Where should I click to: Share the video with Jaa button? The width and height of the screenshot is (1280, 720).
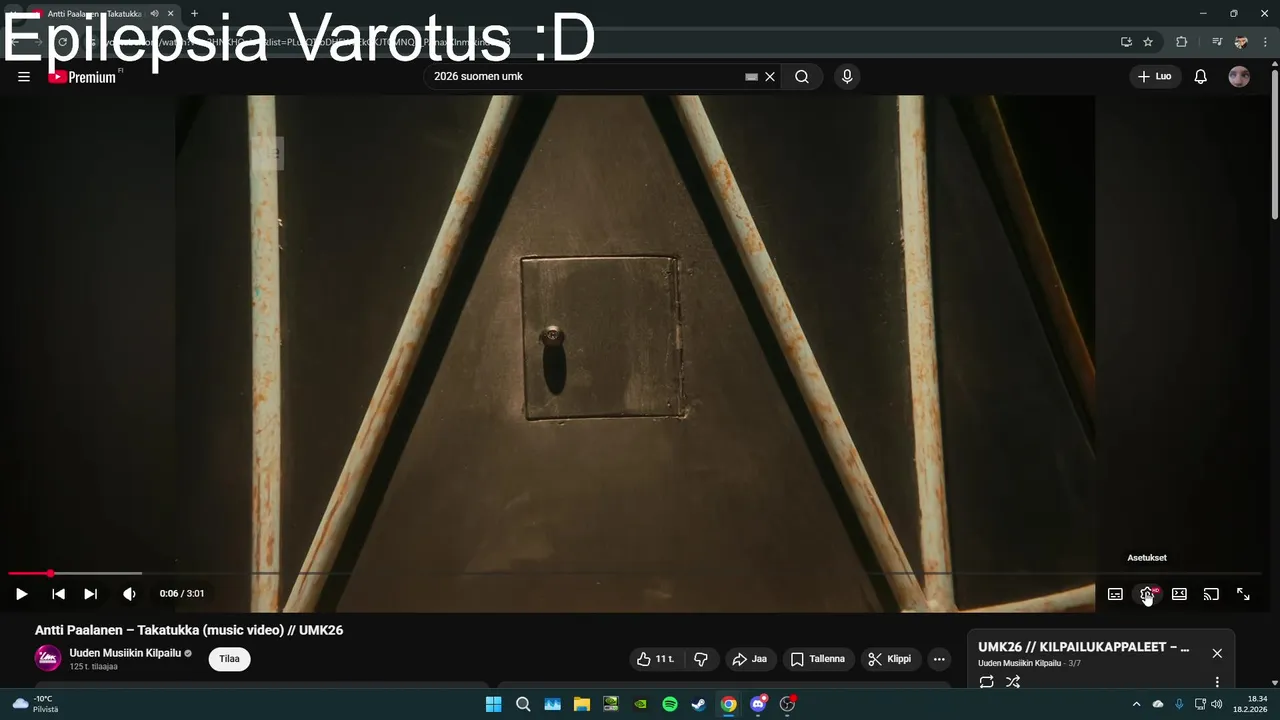coord(750,659)
